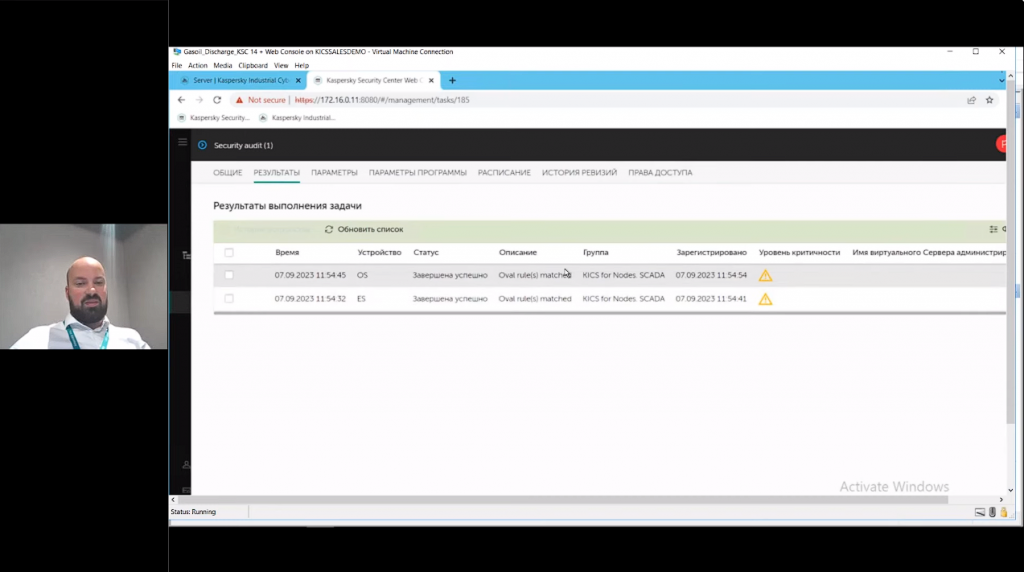Click the ES device cell
The width and height of the screenshot is (1024, 572).
click(x=361, y=298)
